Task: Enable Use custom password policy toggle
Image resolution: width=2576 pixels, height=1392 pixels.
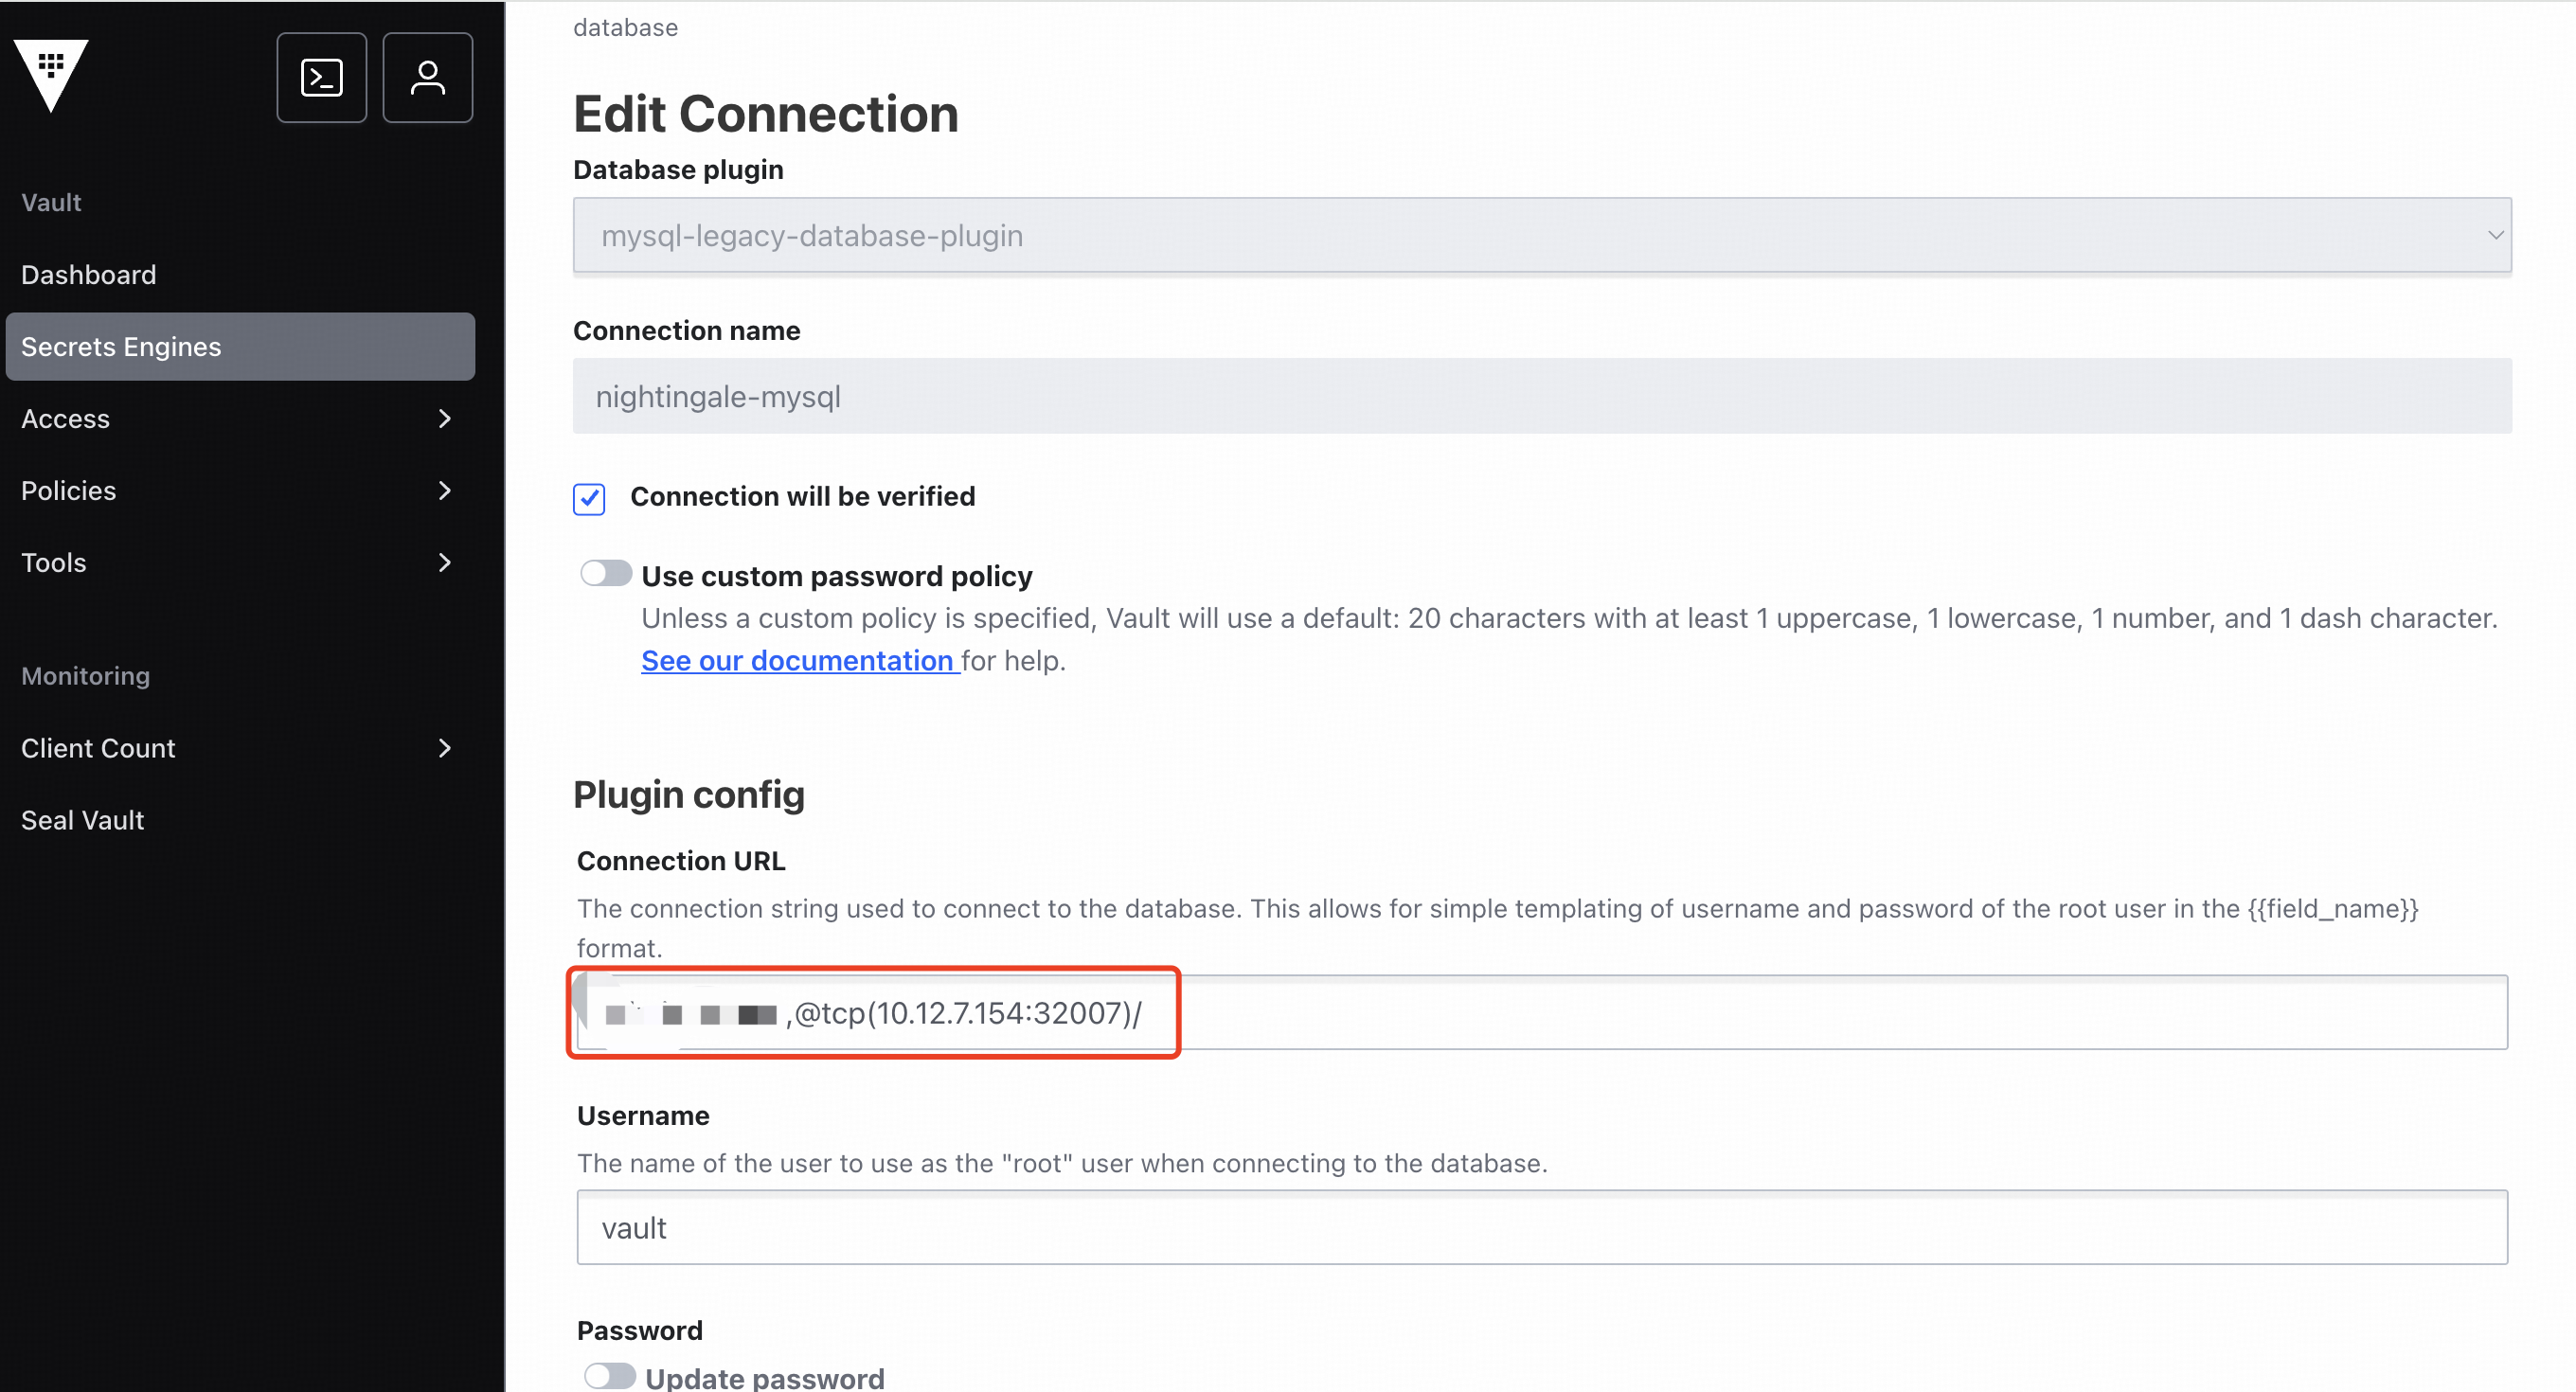Action: click(606, 573)
